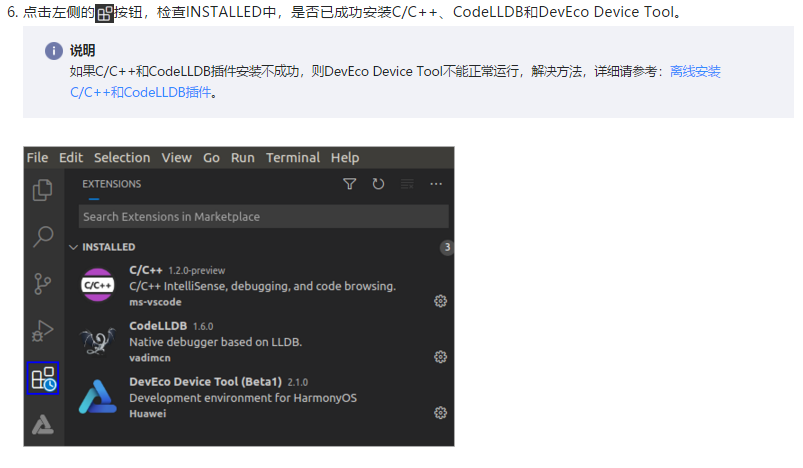The height and width of the screenshot is (468, 803).
Task: Open the Help menu
Action: 345,158
